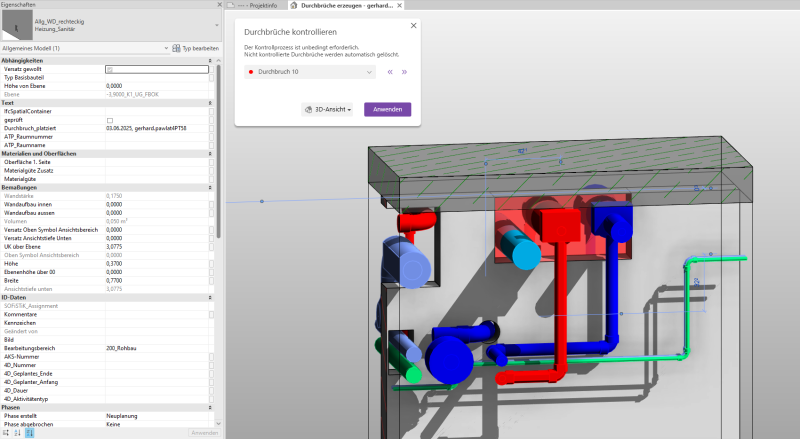Go to the previous Durchbruch with double-left arrow
This screenshot has height=439, width=800.
point(391,72)
